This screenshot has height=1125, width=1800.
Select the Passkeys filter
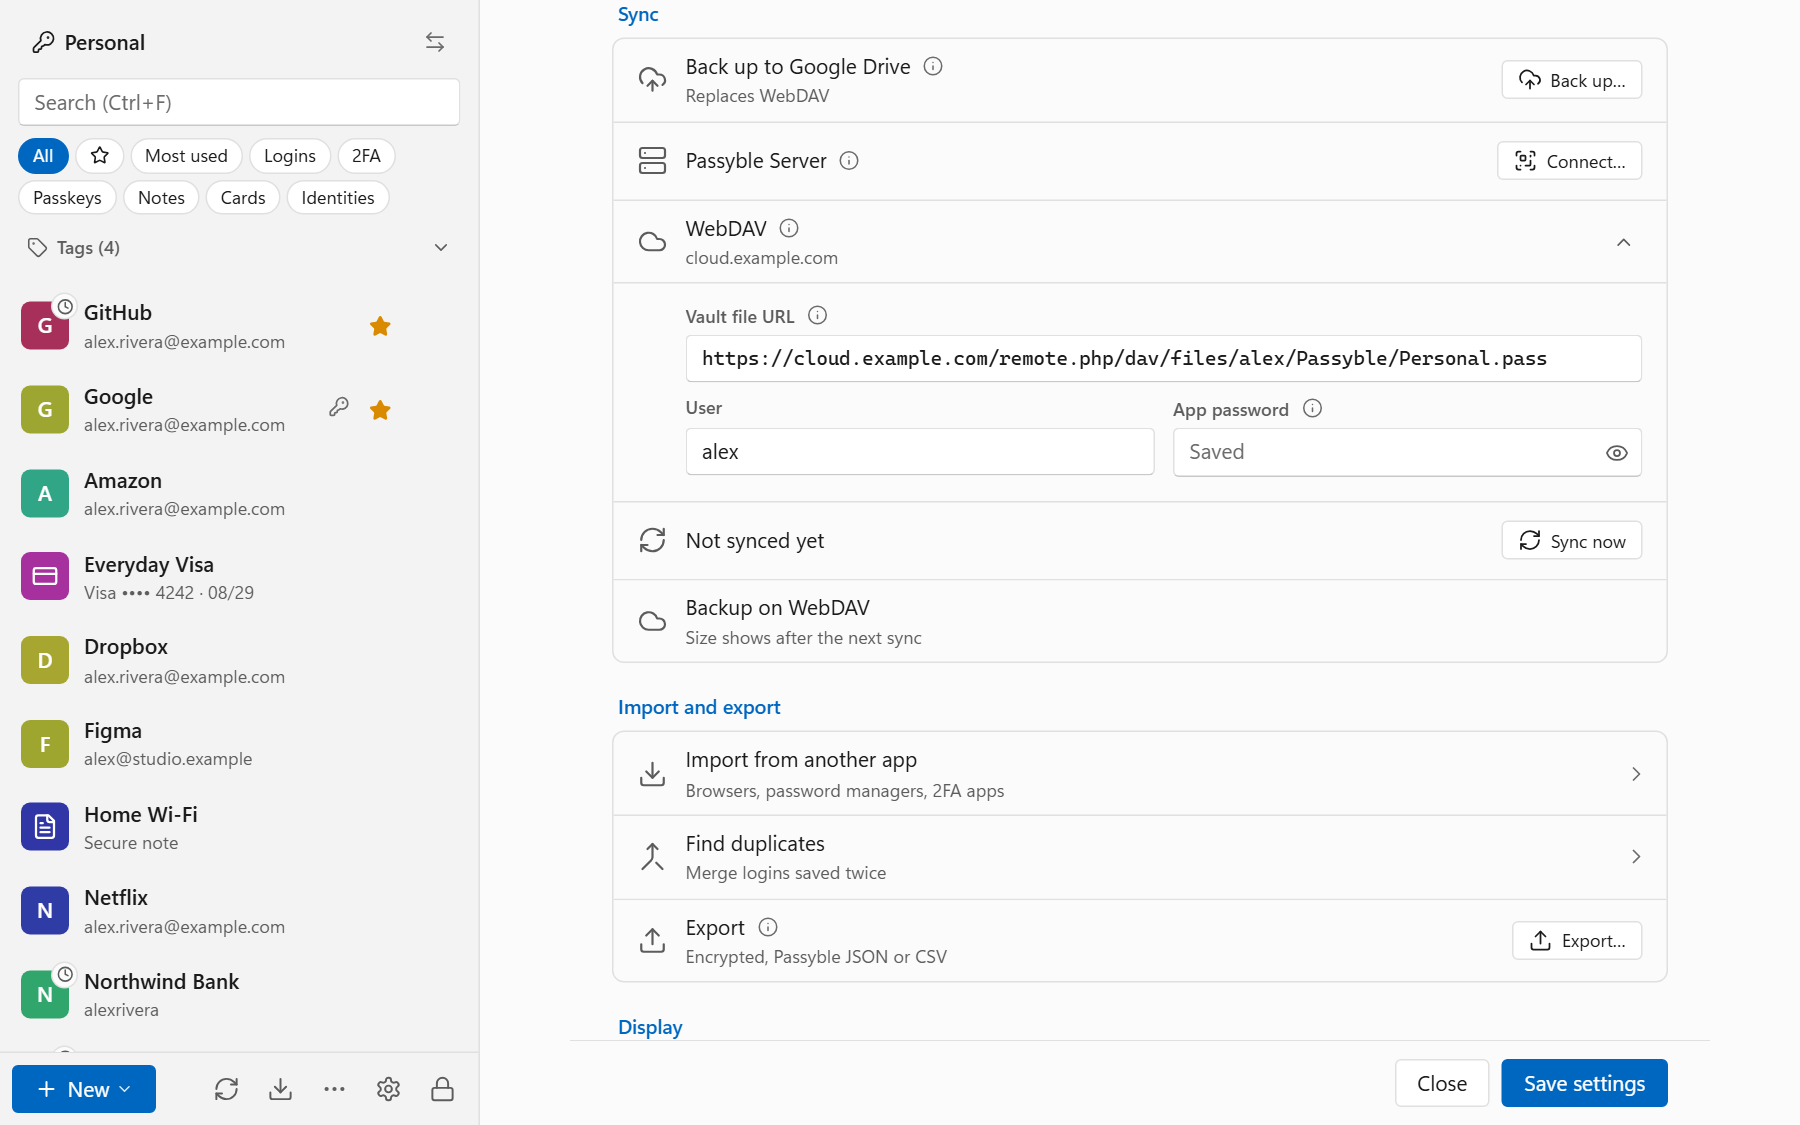tap(67, 198)
